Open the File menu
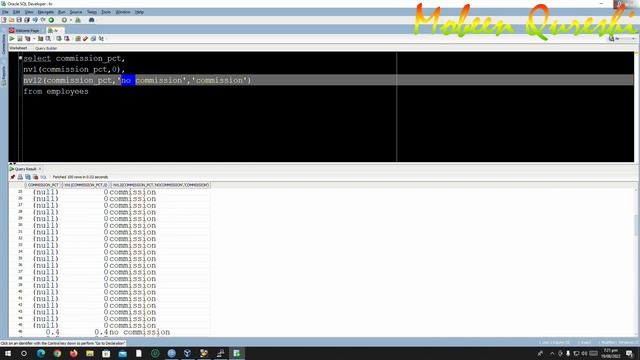 click(5, 12)
